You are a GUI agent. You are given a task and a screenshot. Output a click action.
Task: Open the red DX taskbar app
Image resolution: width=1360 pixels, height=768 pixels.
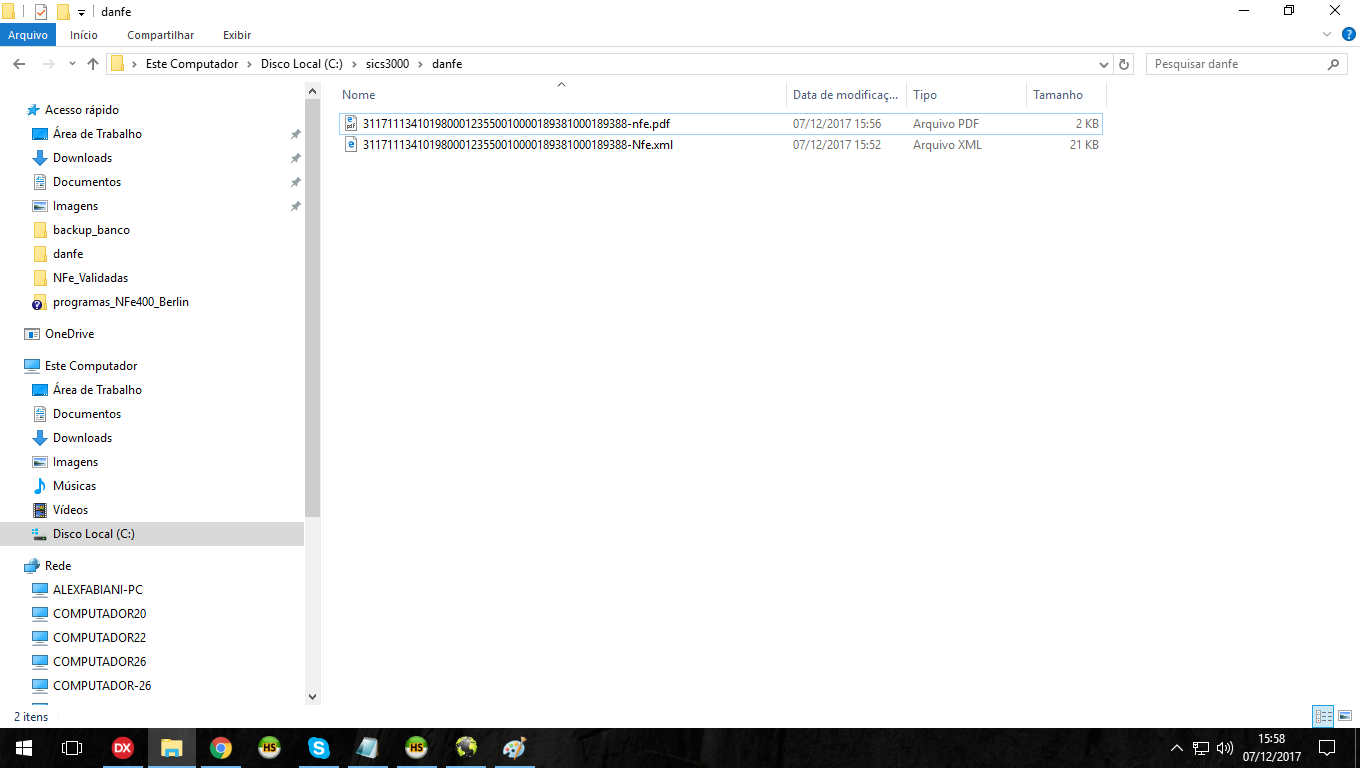122,748
